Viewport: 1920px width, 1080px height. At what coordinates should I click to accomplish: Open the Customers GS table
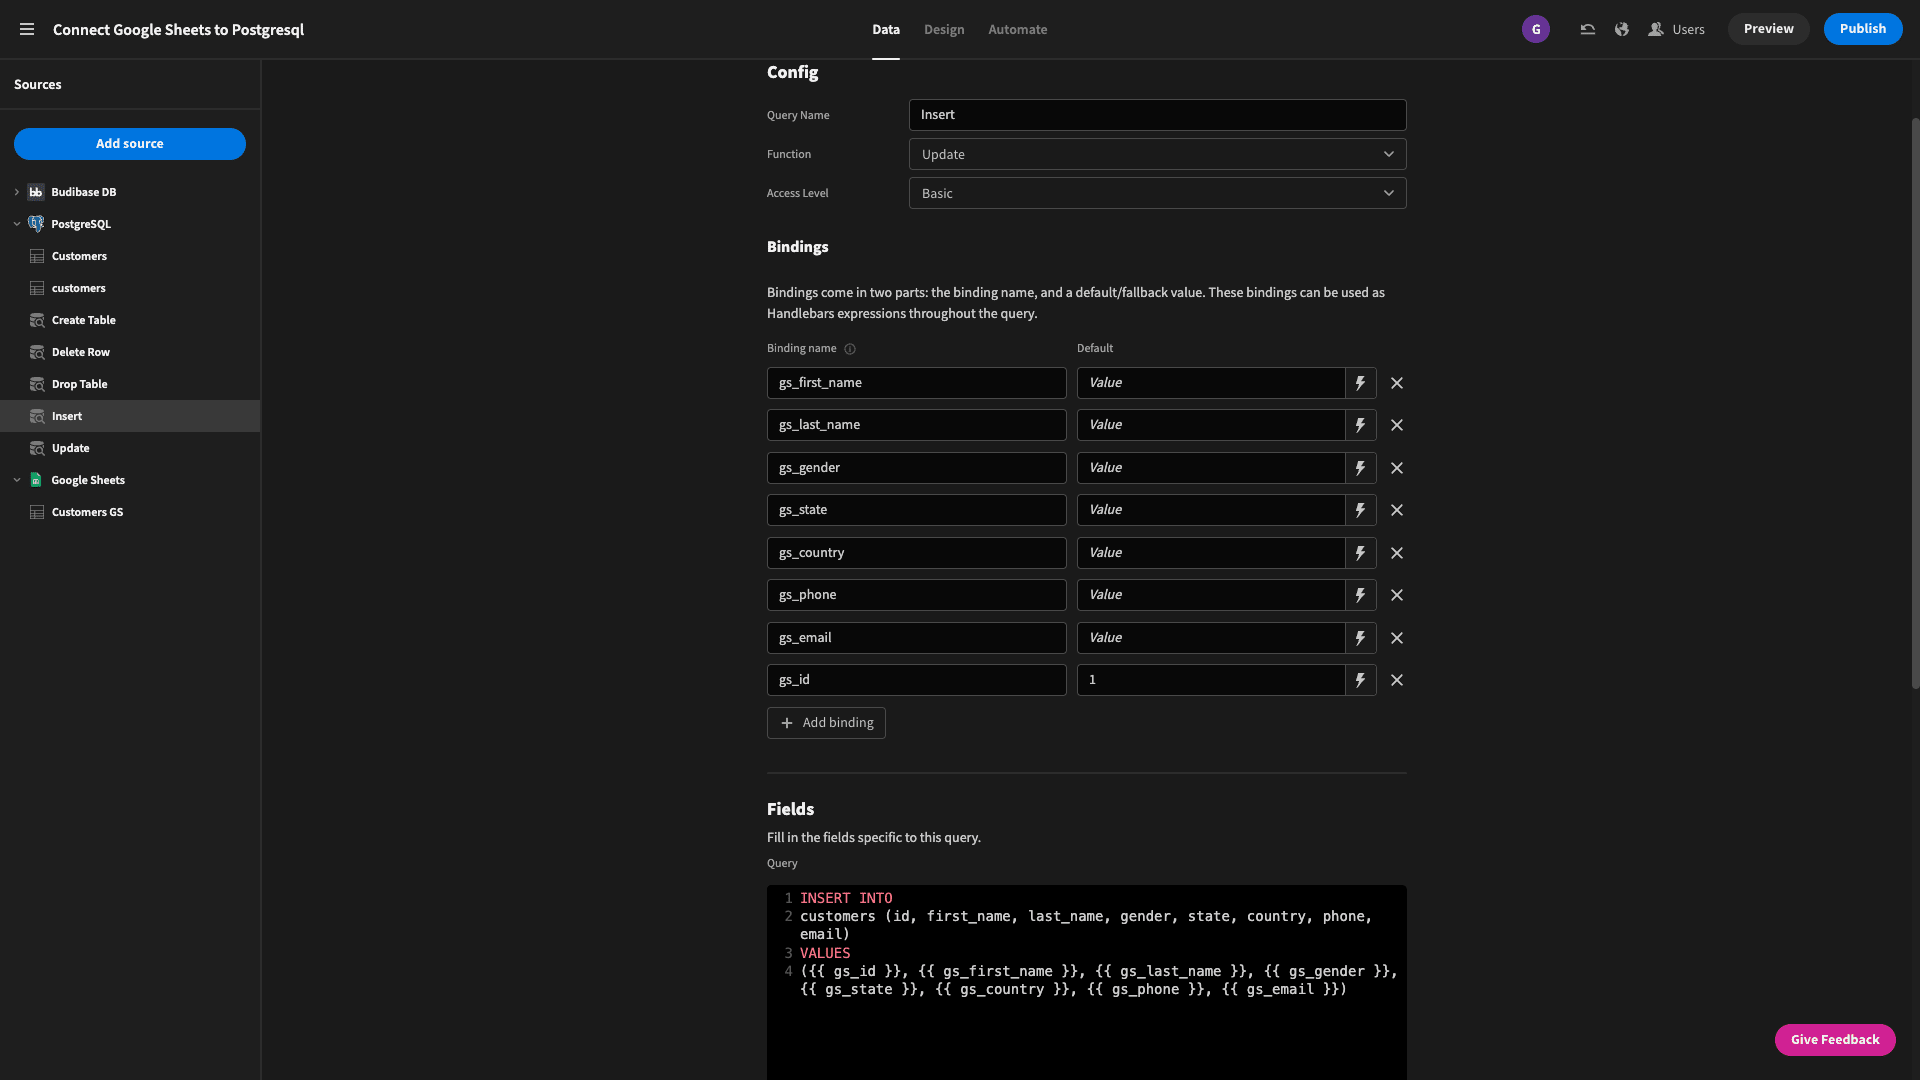[130, 512]
